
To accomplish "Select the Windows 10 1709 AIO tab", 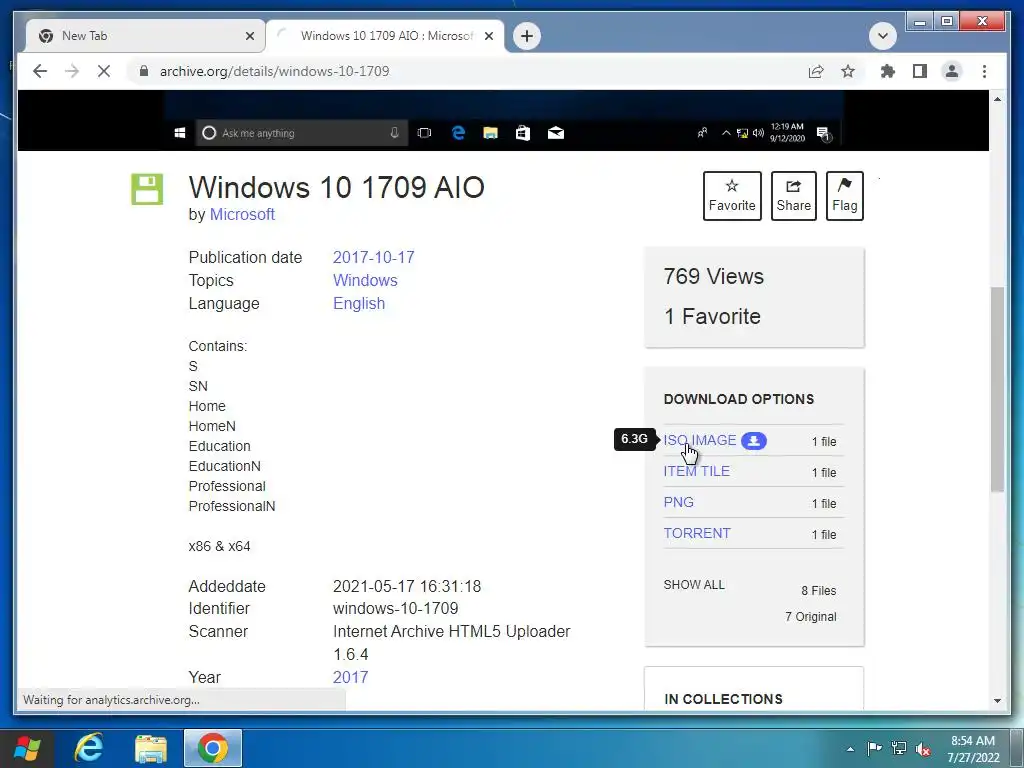I will (x=385, y=36).
